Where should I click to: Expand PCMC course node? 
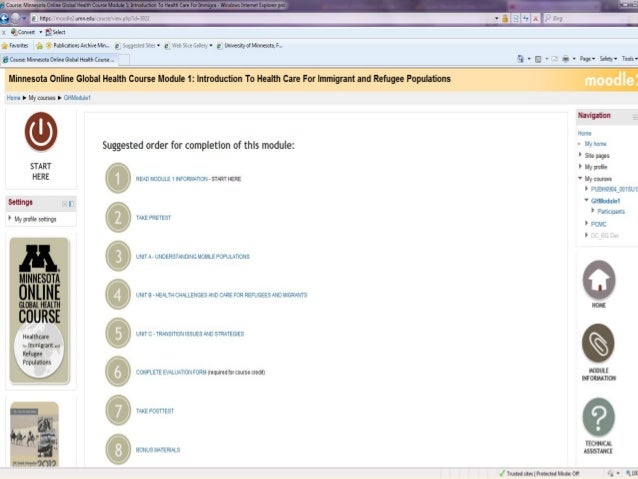click(586, 223)
